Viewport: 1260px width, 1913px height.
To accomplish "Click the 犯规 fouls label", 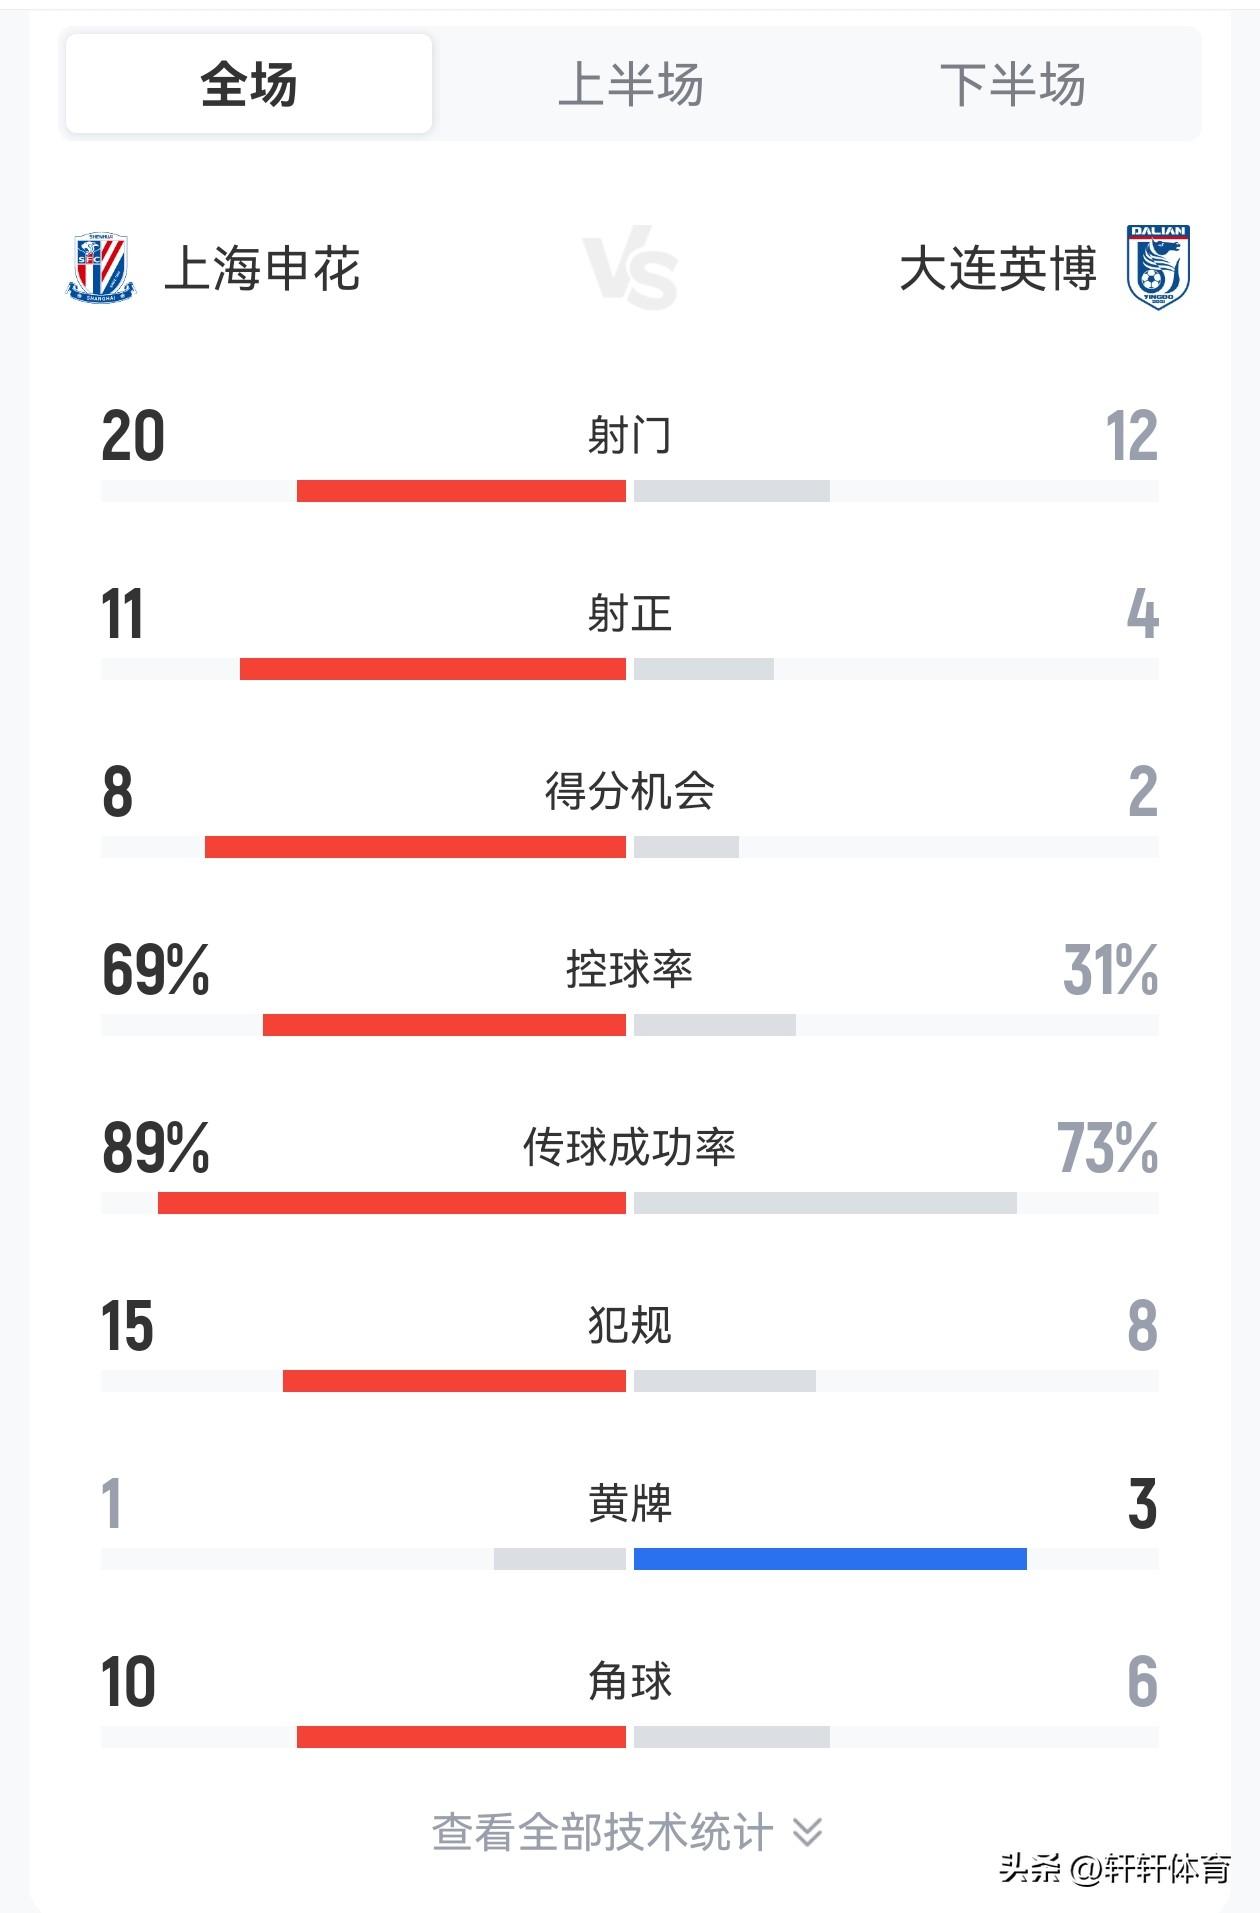I will pyautogui.click(x=630, y=1325).
